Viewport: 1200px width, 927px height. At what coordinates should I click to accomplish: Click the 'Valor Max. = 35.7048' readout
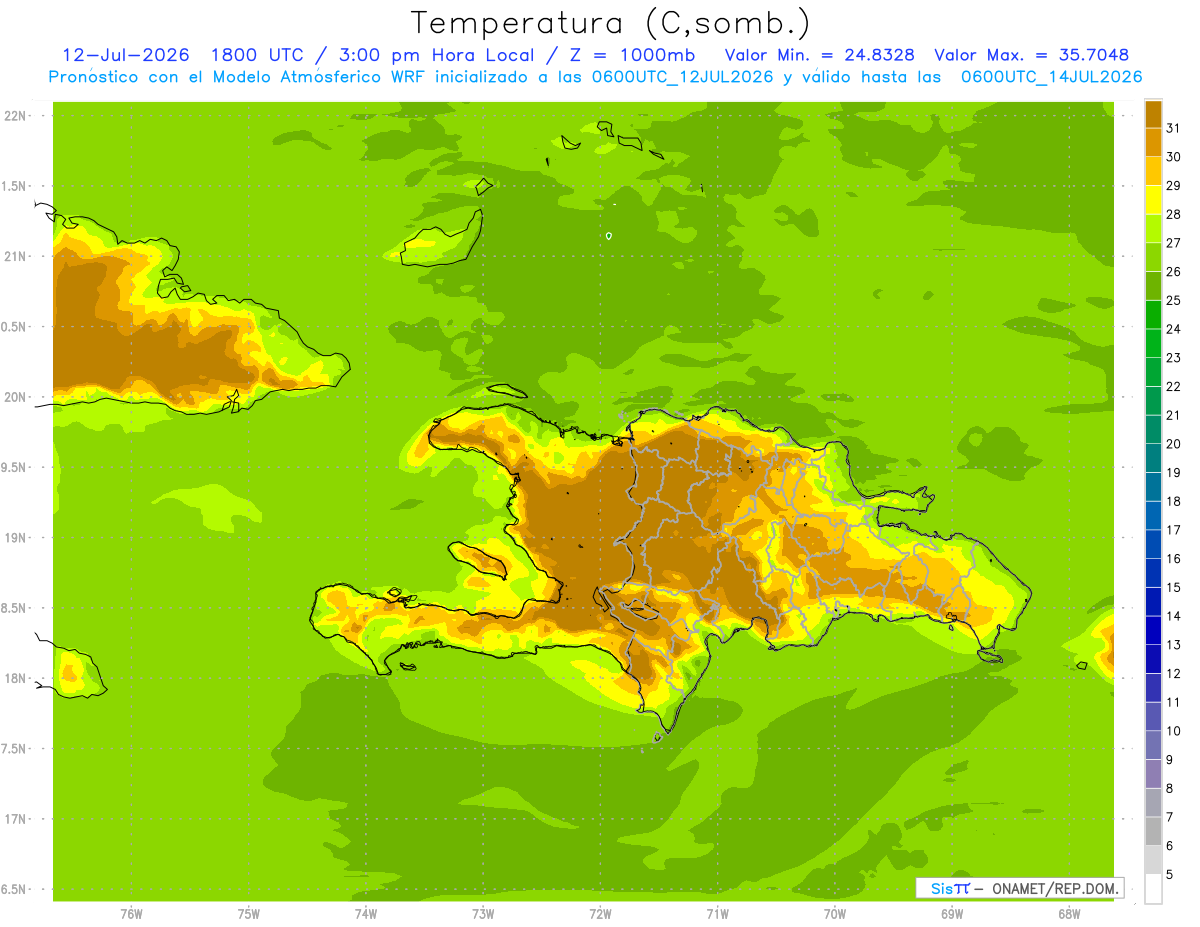point(1031,55)
